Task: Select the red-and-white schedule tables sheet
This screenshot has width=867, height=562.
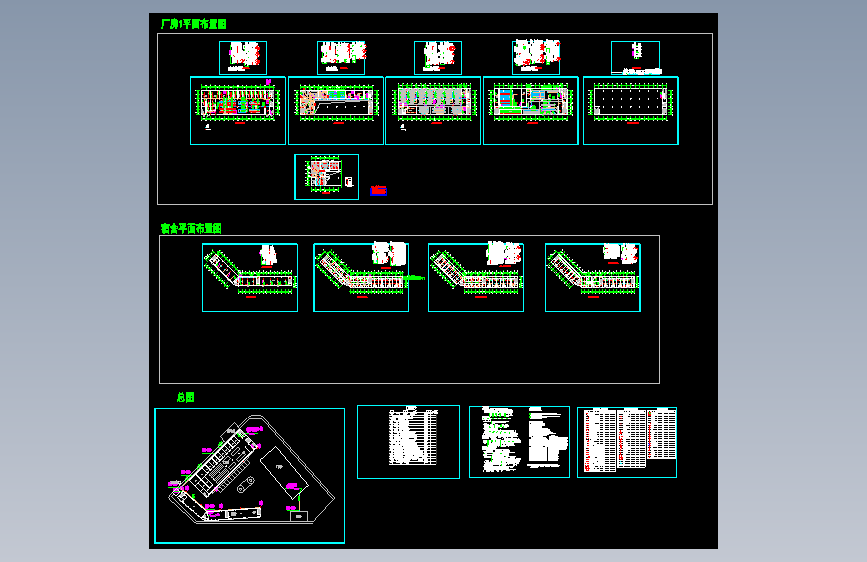Action: coord(627,443)
